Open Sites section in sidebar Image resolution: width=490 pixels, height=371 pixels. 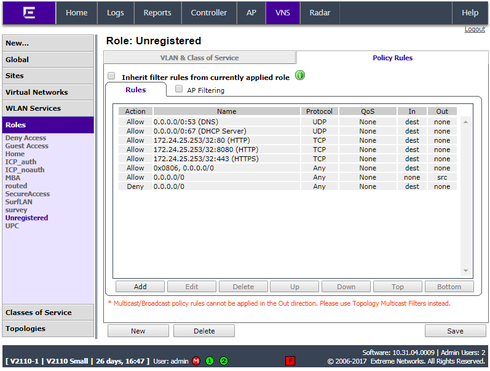coord(48,76)
